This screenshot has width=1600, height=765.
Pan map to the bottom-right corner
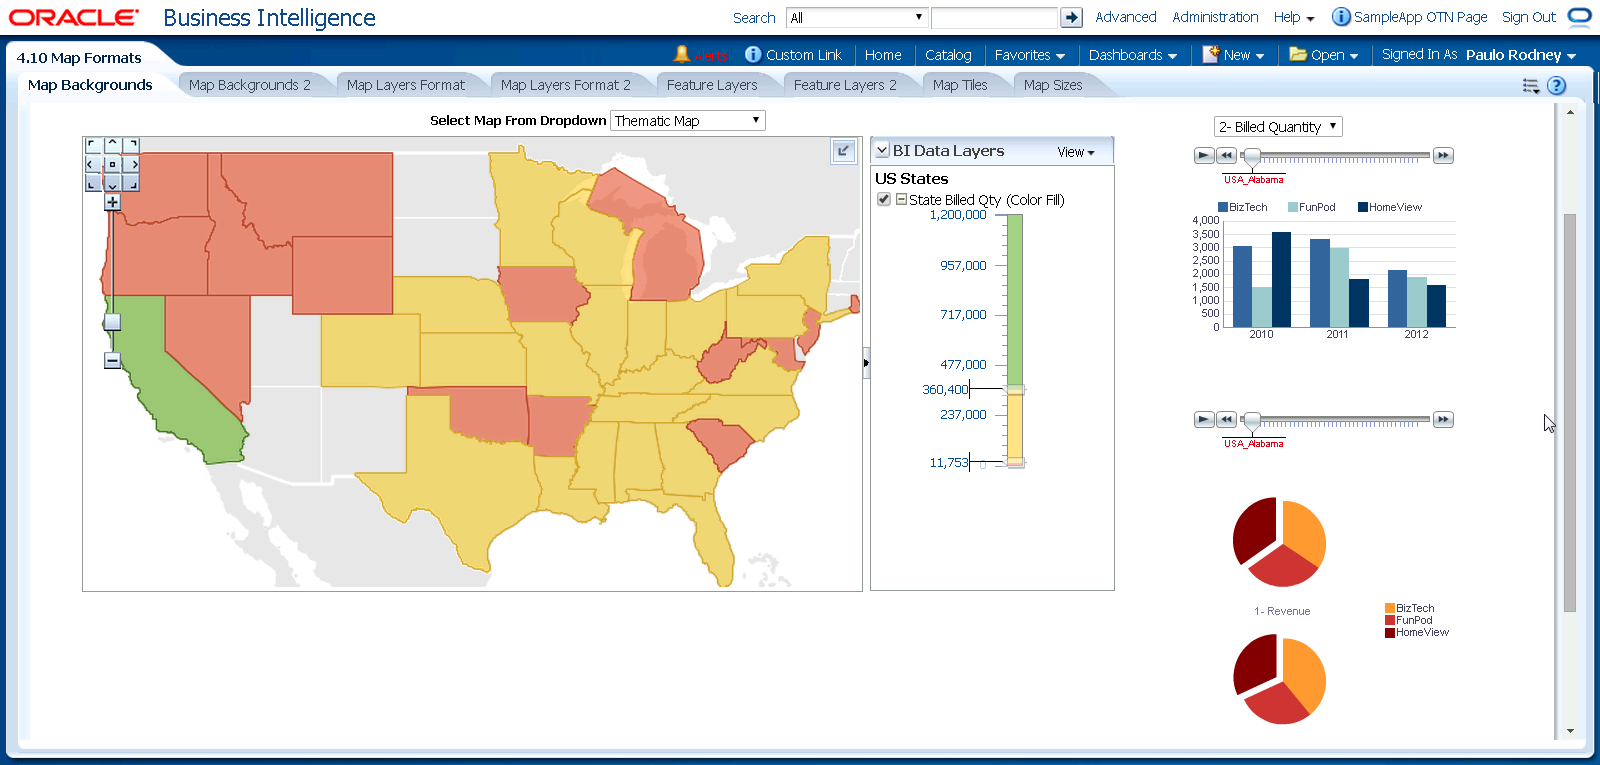[133, 184]
